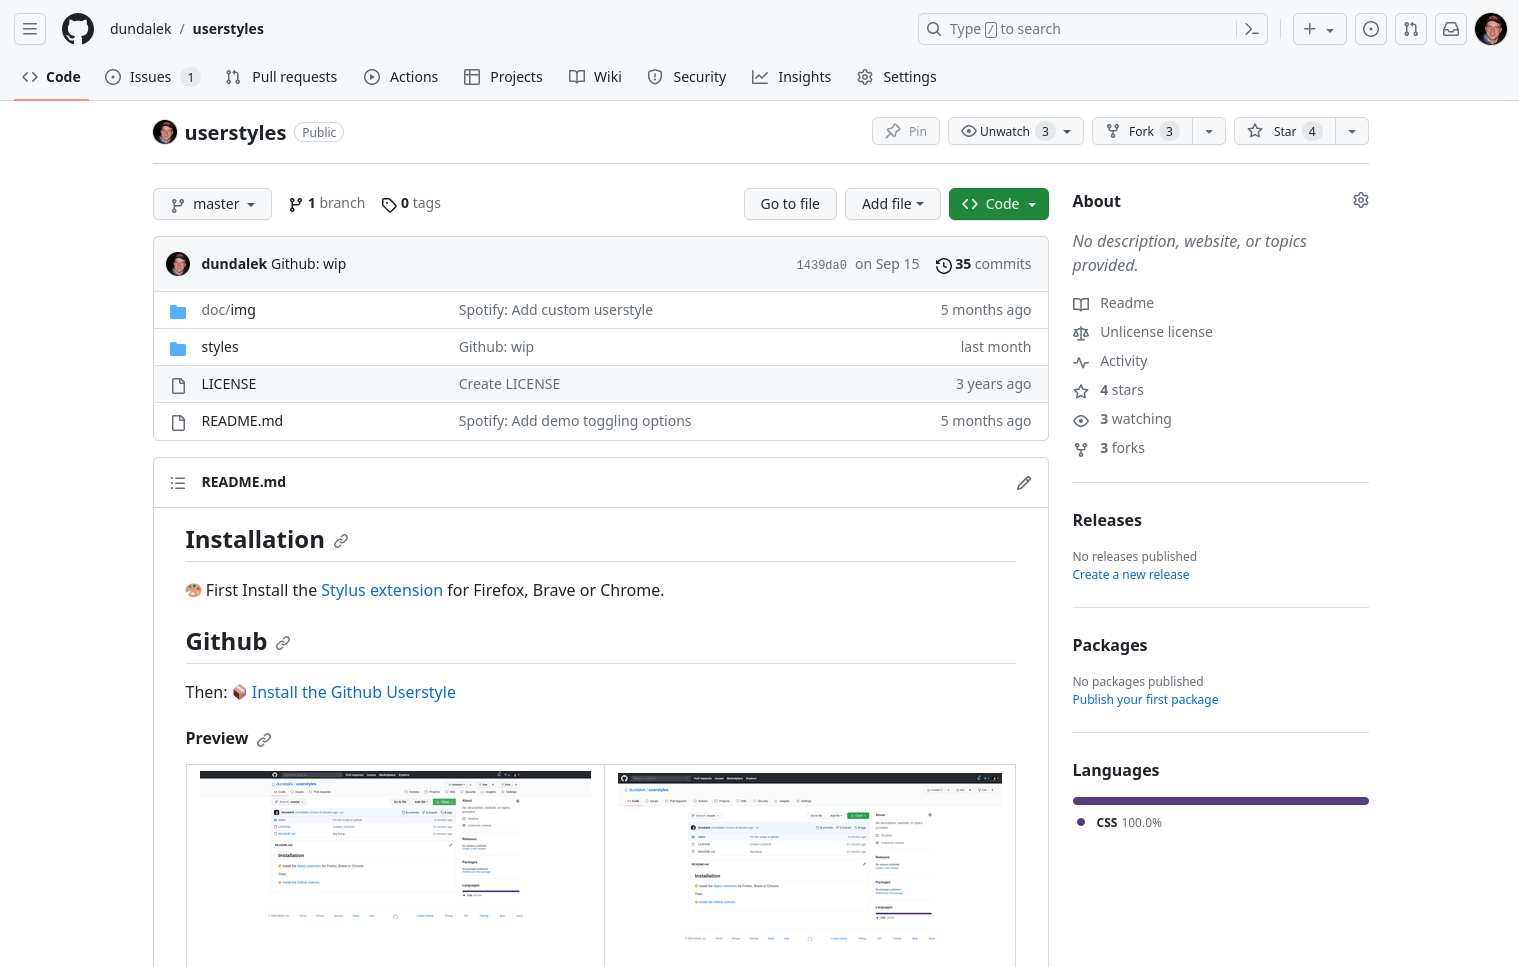This screenshot has height=967, width=1519.
Task: Expand the Fork options dropdown arrow
Action: click(1209, 131)
